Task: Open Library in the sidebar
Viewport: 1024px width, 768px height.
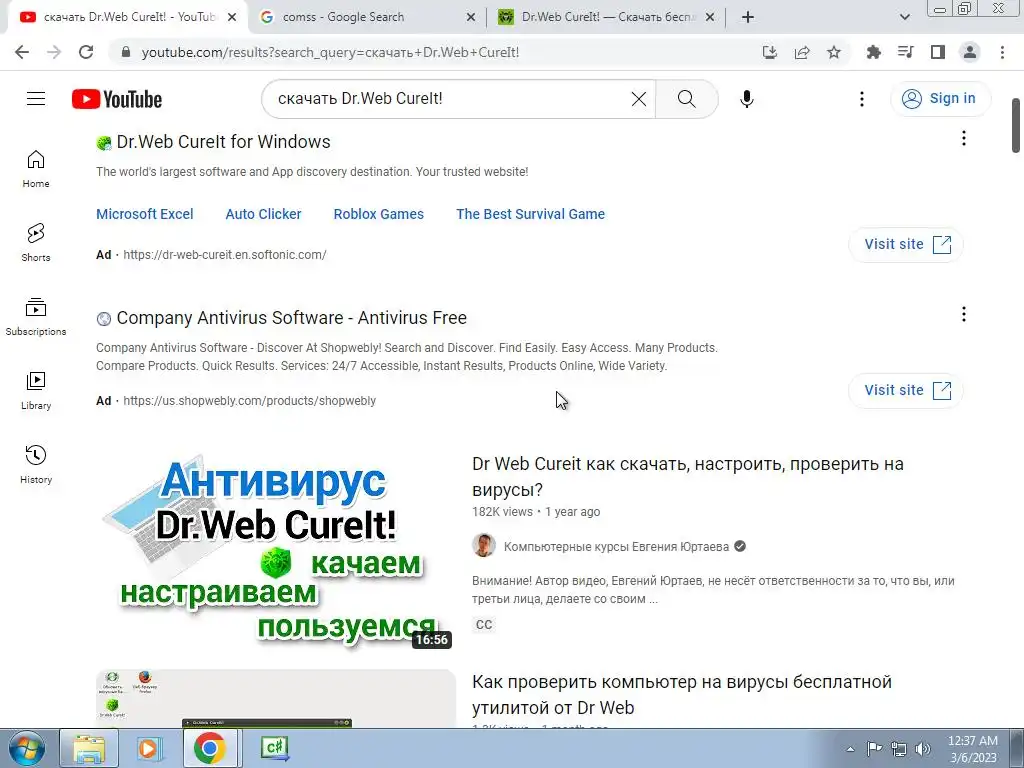Action: pos(36,391)
